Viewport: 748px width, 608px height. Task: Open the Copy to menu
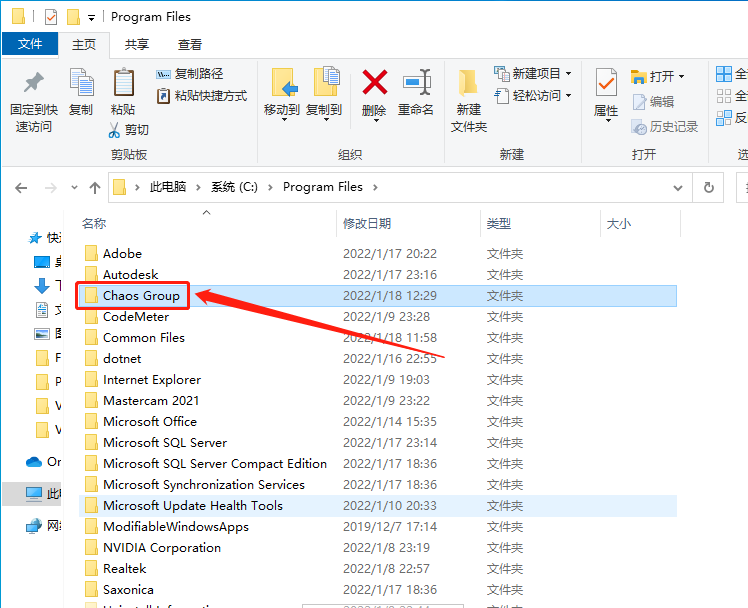[324, 93]
